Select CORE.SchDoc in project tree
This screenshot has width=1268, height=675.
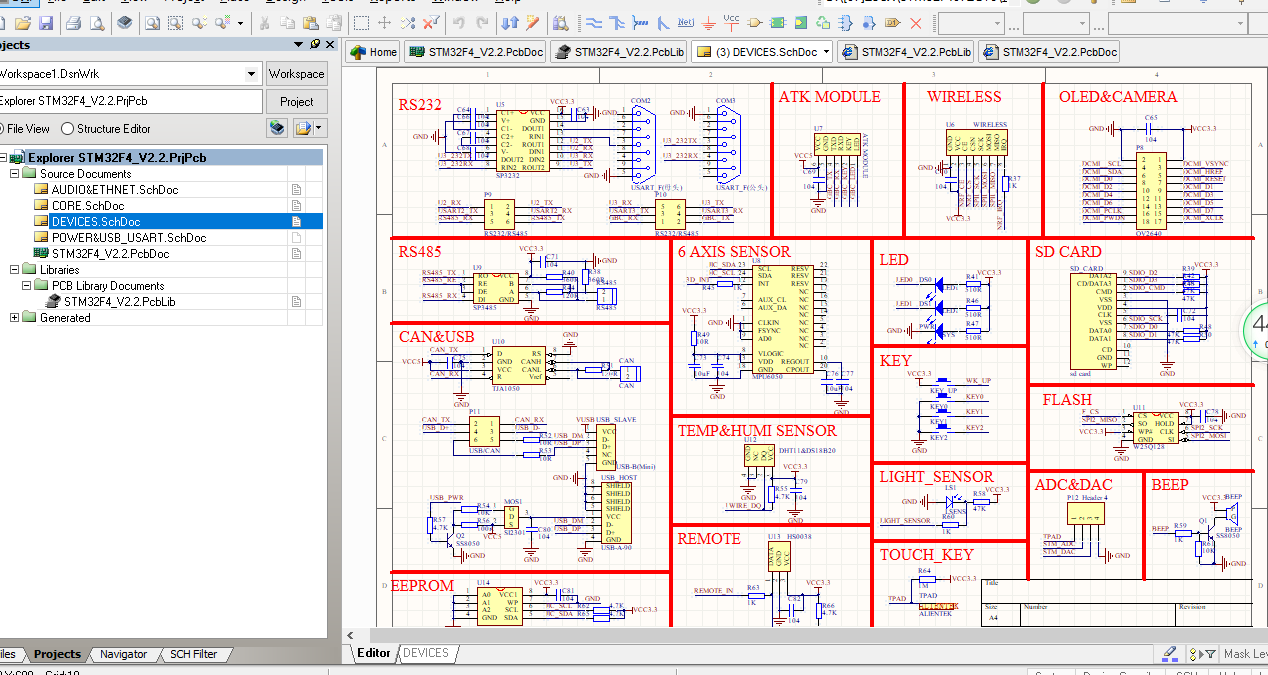tap(88, 206)
